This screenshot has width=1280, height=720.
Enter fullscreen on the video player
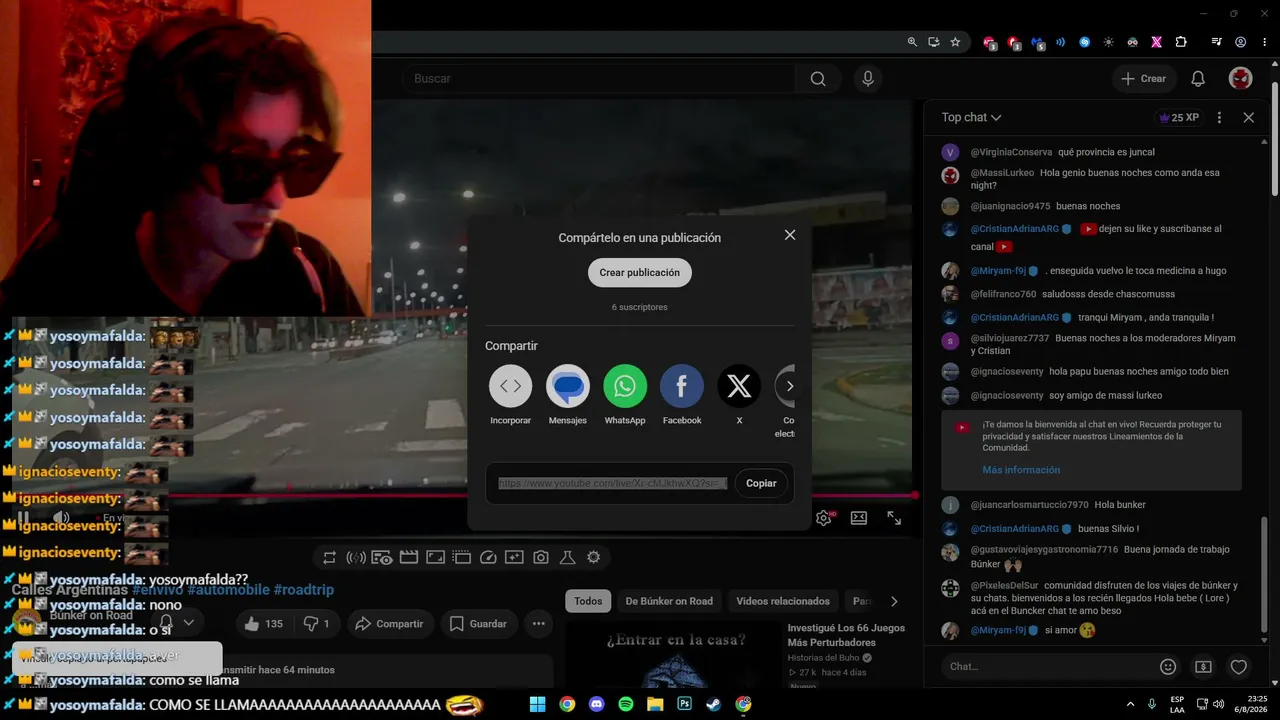click(894, 518)
